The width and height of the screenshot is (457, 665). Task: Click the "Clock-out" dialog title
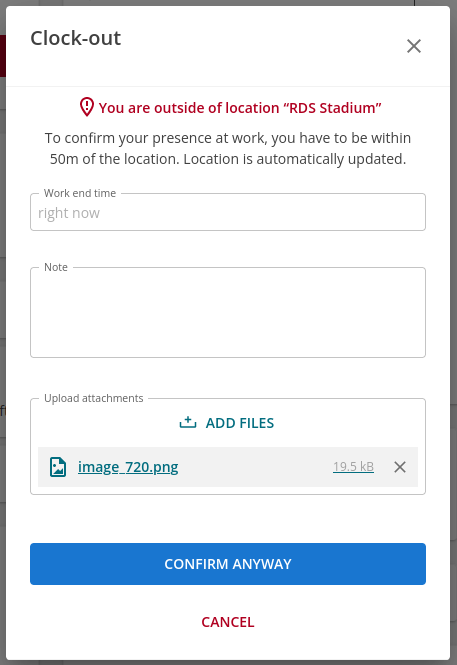(x=75, y=38)
